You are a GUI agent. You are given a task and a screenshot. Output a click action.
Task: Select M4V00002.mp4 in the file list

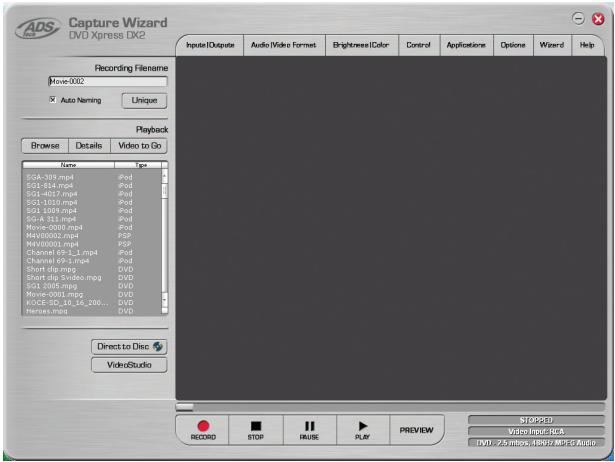[92, 236]
